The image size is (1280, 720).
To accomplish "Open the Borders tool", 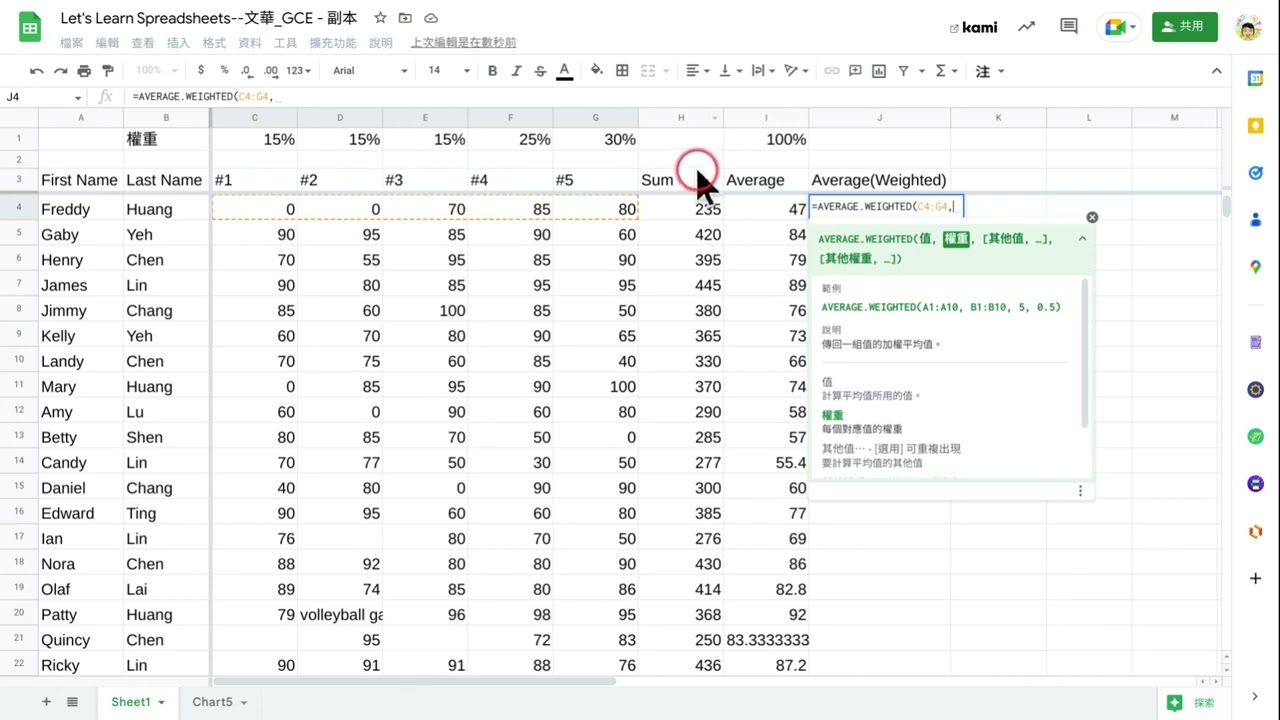I will pyautogui.click(x=622, y=71).
